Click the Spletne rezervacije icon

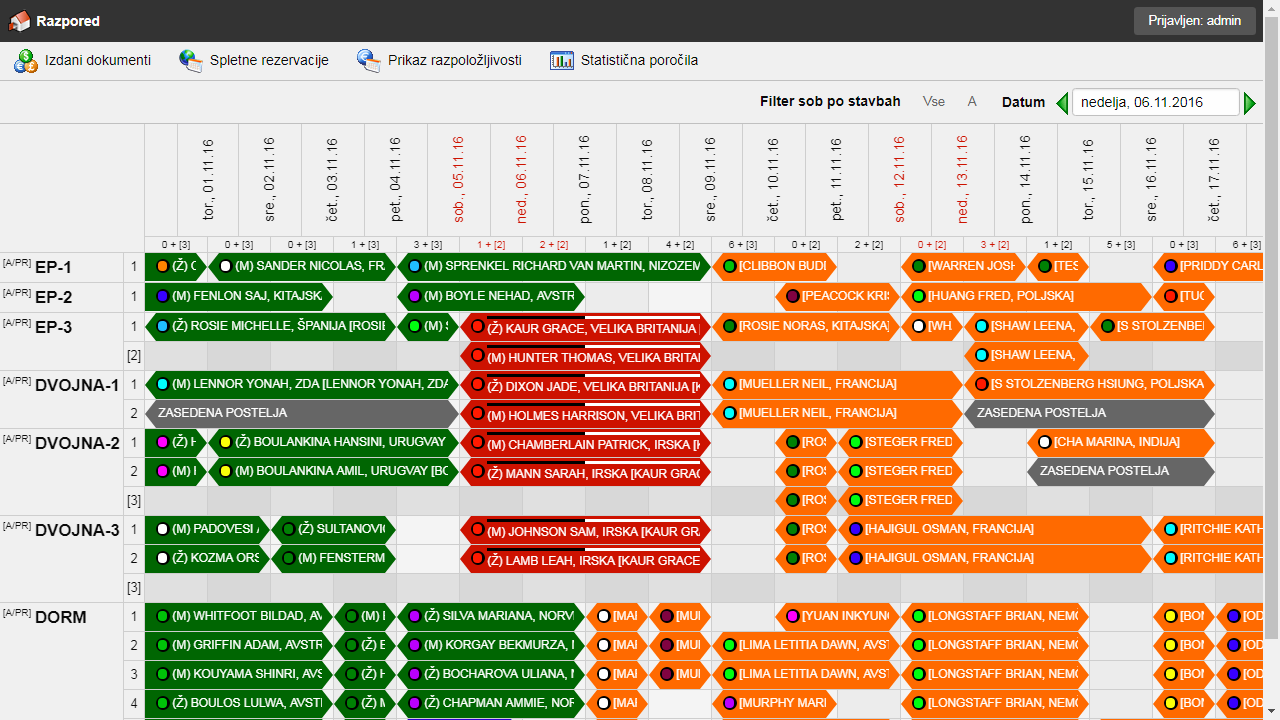click(x=191, y=61)
